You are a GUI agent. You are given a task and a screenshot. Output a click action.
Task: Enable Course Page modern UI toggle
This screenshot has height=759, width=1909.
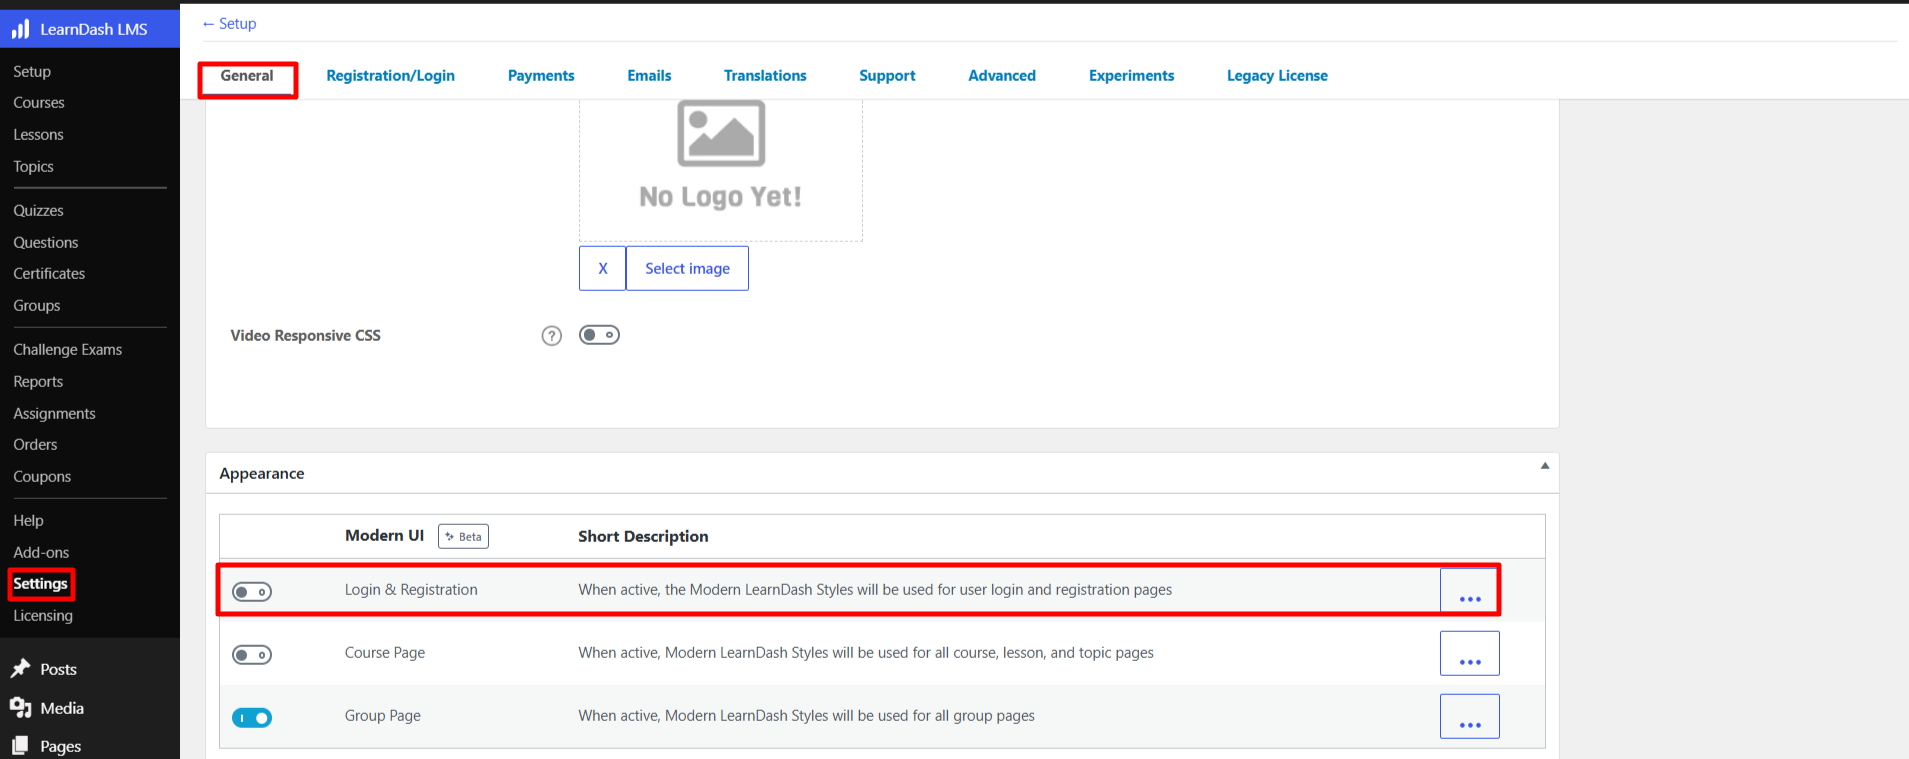pos(252,655)
